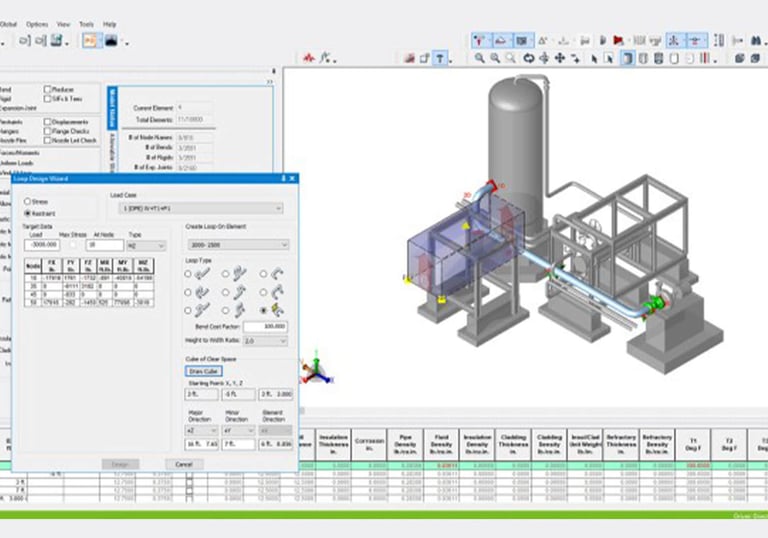The width and height of the screenshot is (768, 538).
Task: Open the Options menu
Action: pyautogui.click(x=37, y=24)
